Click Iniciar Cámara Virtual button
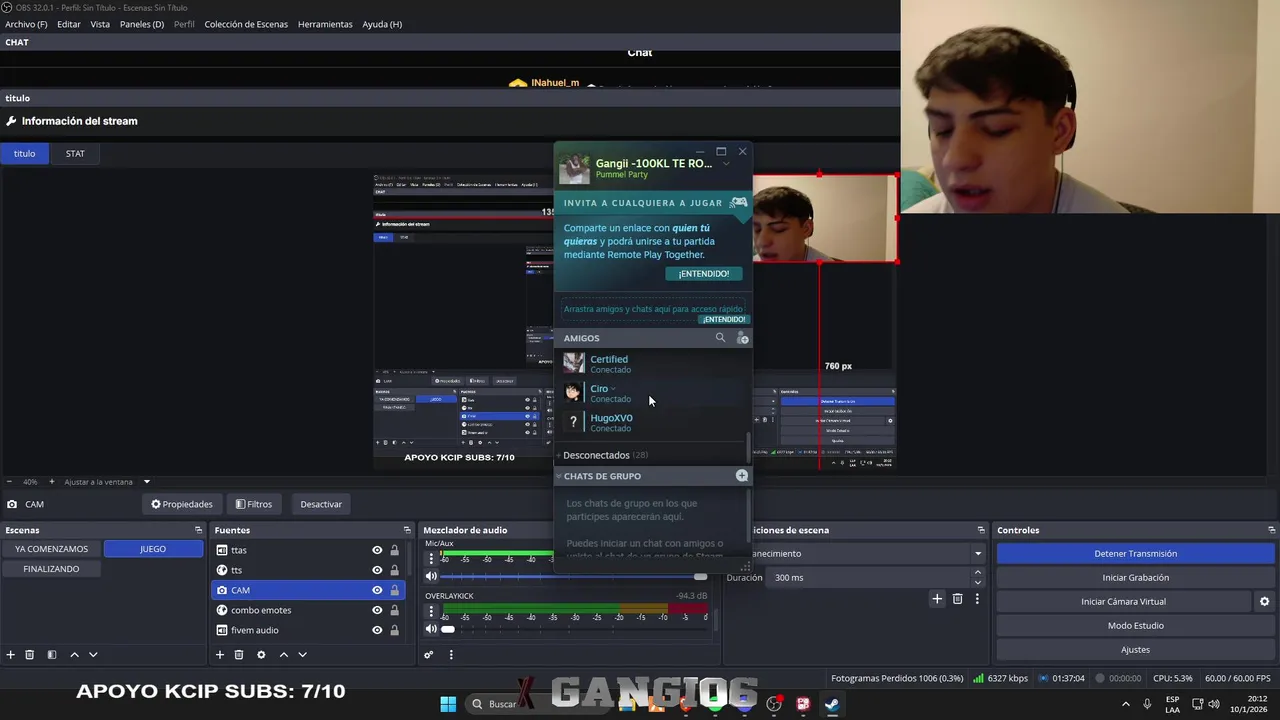 click(x=1124, y=601)
